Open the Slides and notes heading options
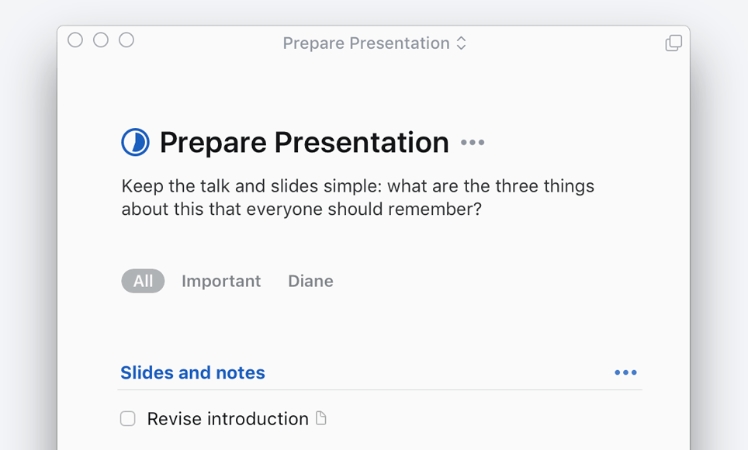This screenshot has height=450, width=748. point(626,373)
